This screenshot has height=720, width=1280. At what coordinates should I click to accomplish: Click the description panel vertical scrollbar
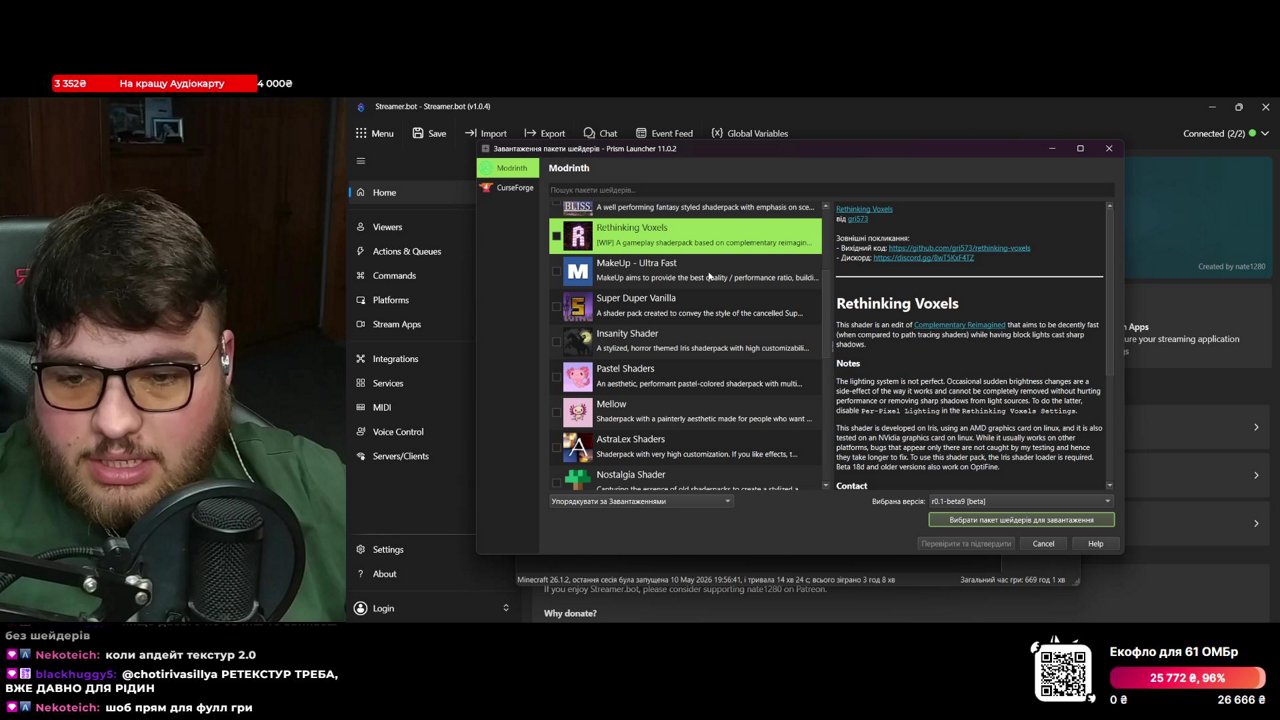point(1108,290)
